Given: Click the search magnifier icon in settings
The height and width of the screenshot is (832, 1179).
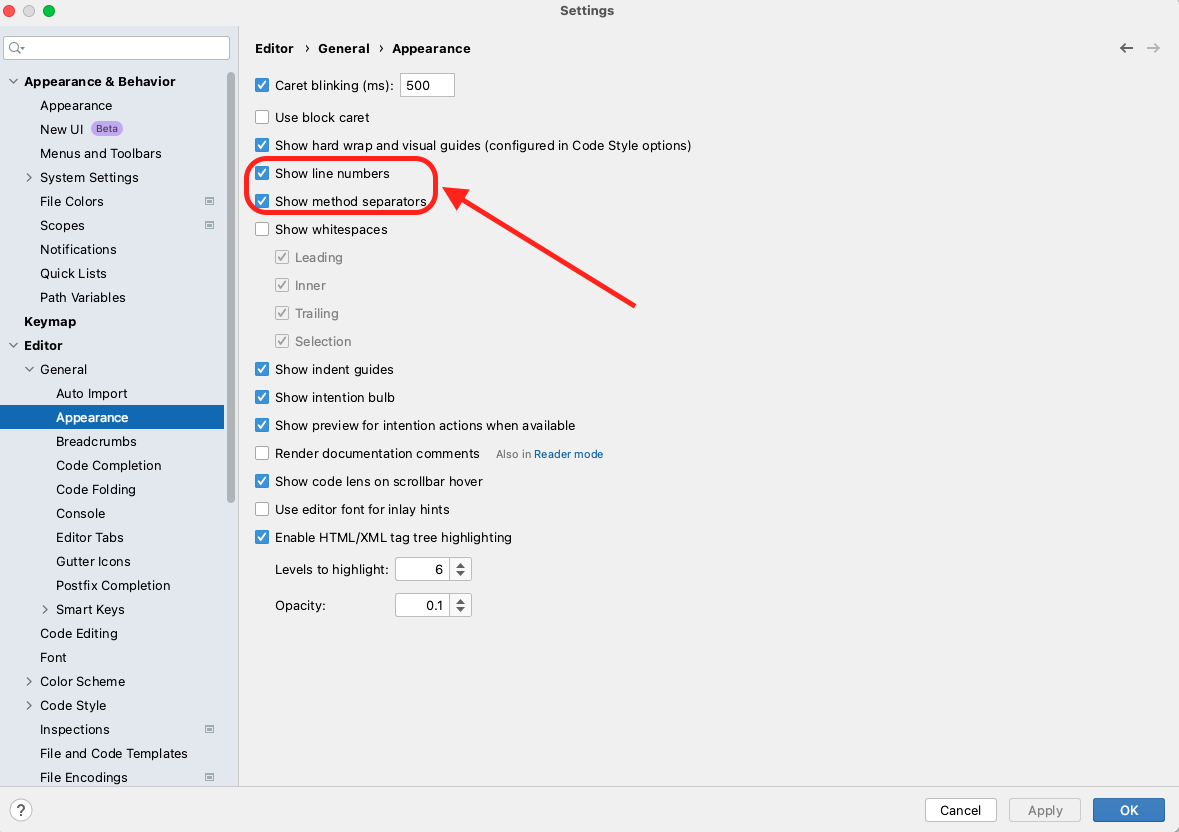Looking at the screenshot, I should click(x=16, y=48).
